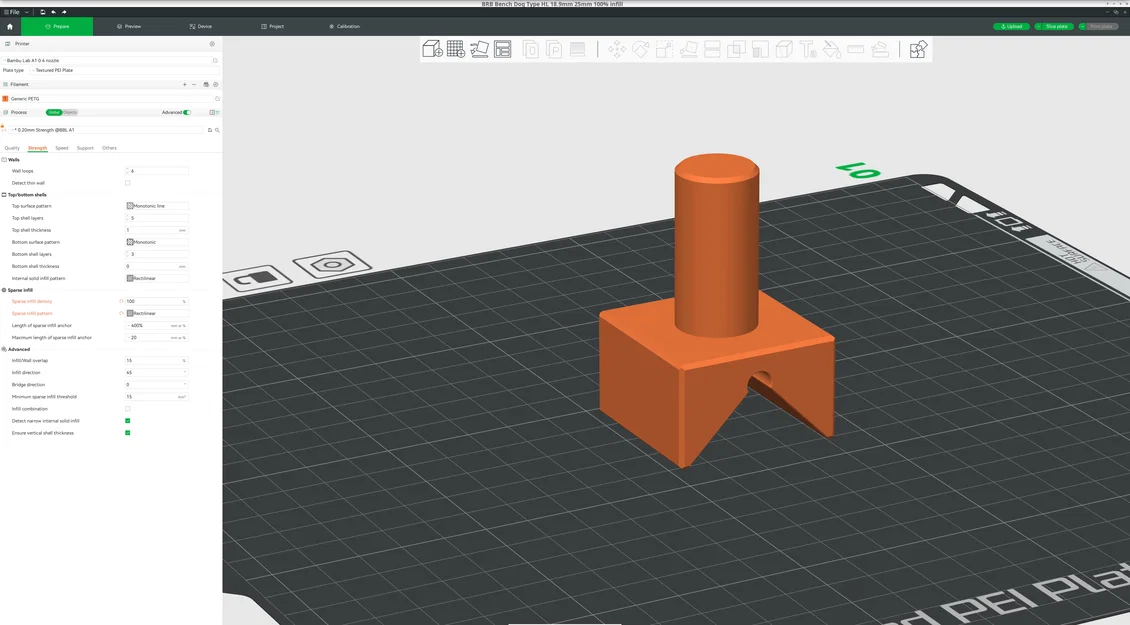Add a filament with plus icon

pyautogui.click(x=184, y=84)
